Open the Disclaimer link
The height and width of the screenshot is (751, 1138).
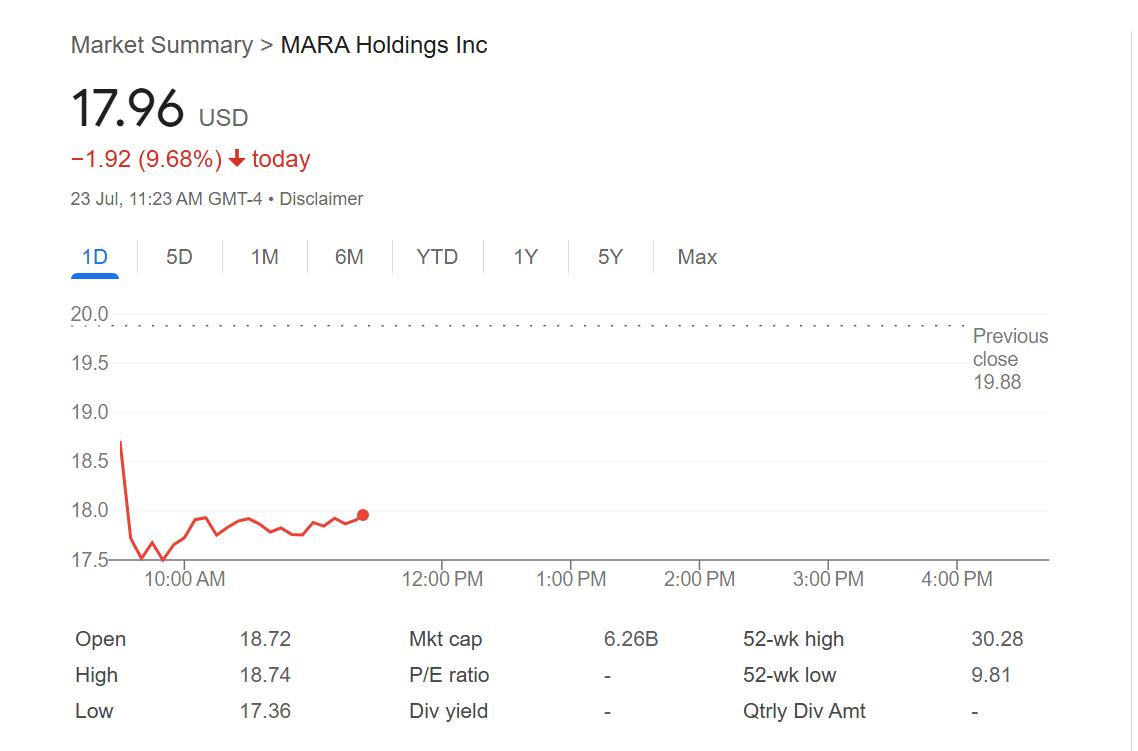(x=321, y=199)
